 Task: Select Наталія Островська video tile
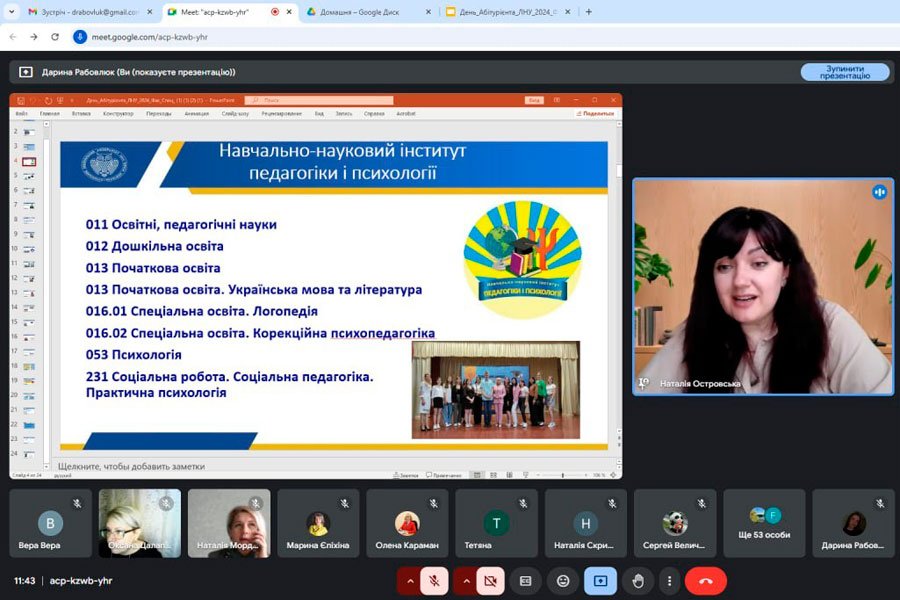click(x=763, y=287)
